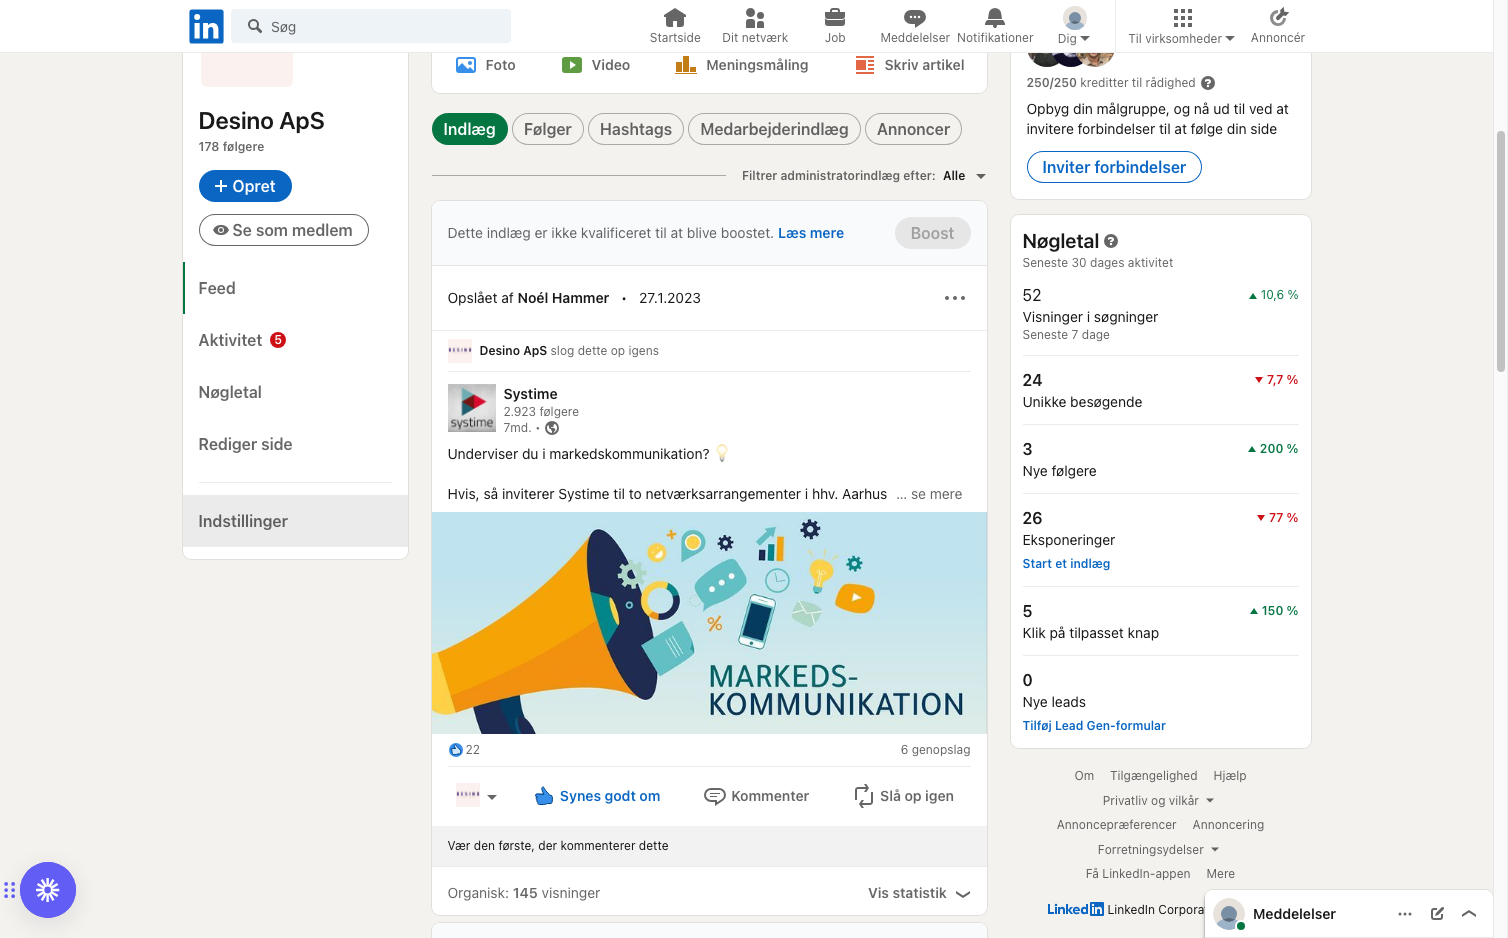Viewport: 1508px width, 938px height.
Task: Follow the Læs mere link
Action: [811, 233]
